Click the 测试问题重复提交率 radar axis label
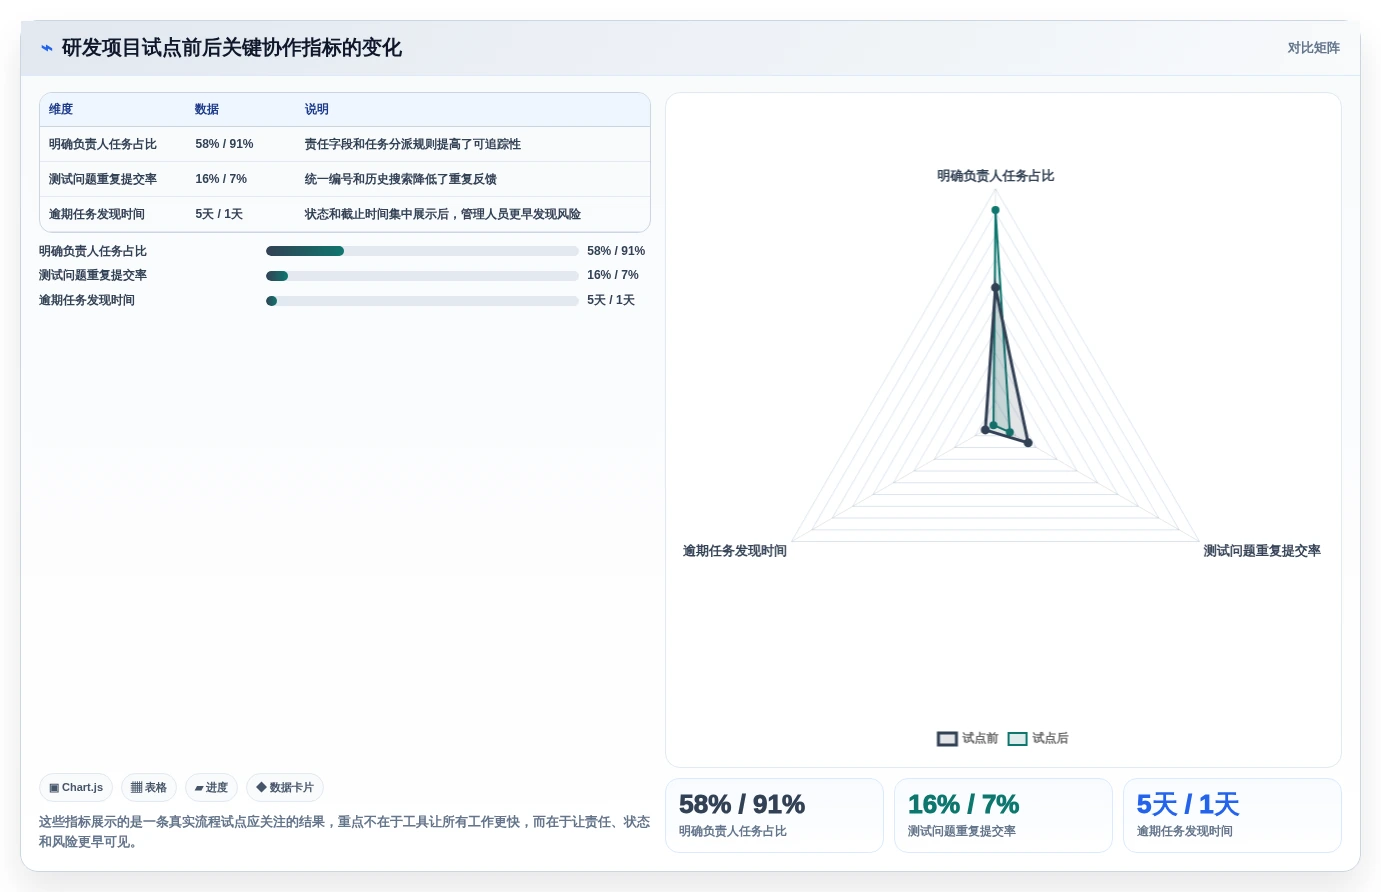 (1262, 551)
